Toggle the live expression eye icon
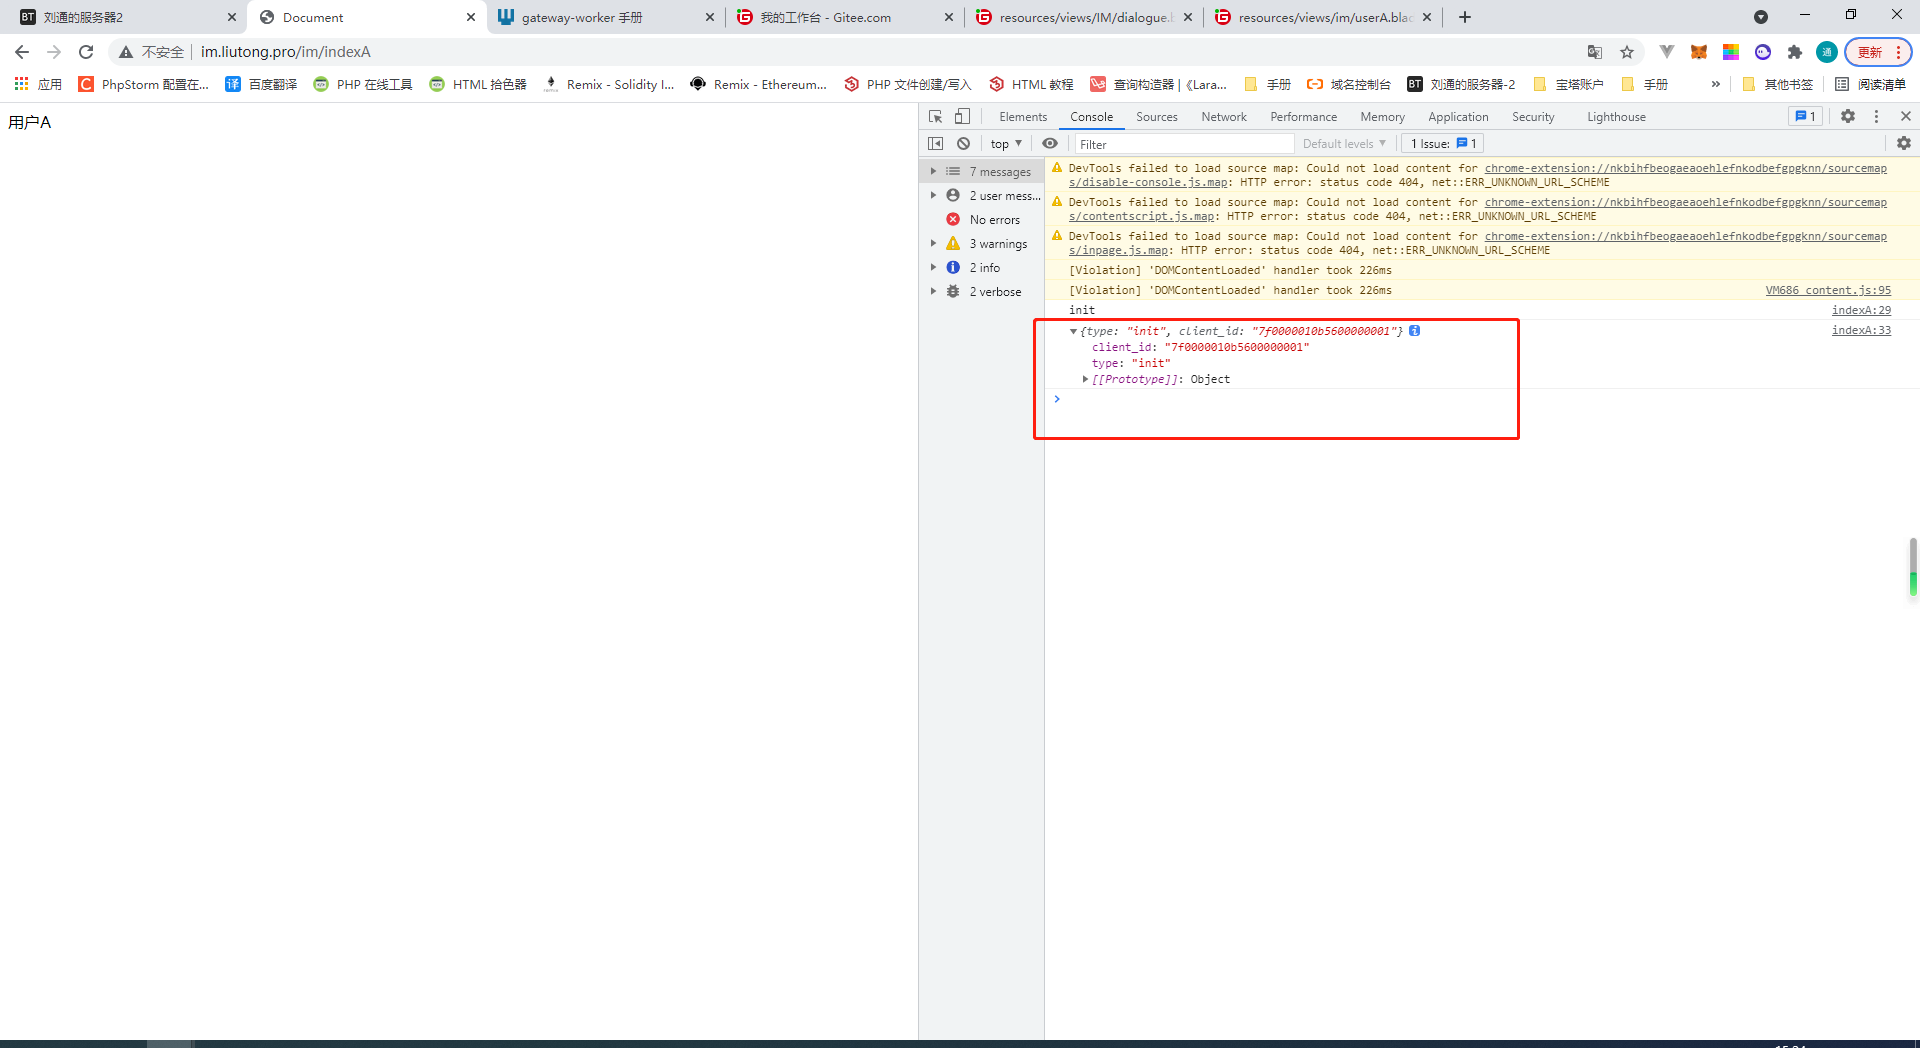This screenshot has height=1048, width=1920. (1050, 143)
